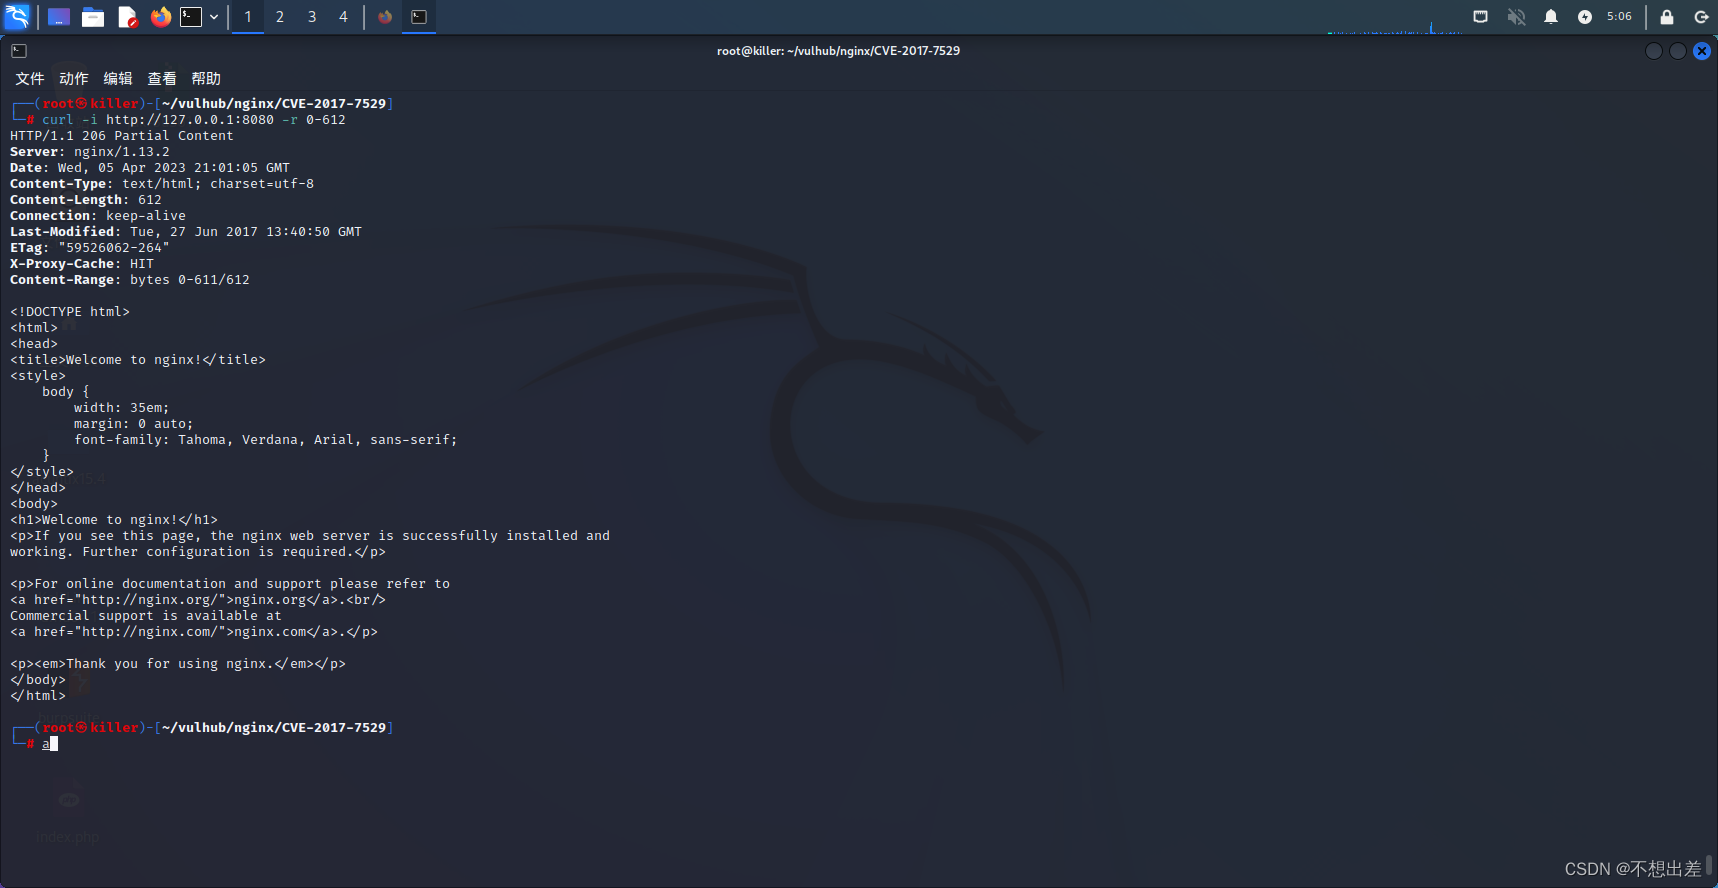Open the 查看 (View) menu
The image size is (1718, 888).
click(162, 79)
